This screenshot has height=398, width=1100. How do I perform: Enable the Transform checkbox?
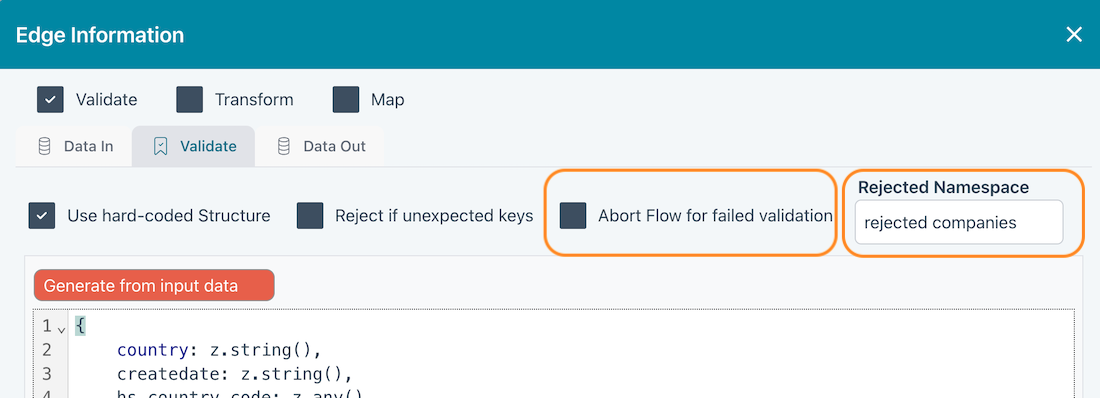click(x=189, y=100)
